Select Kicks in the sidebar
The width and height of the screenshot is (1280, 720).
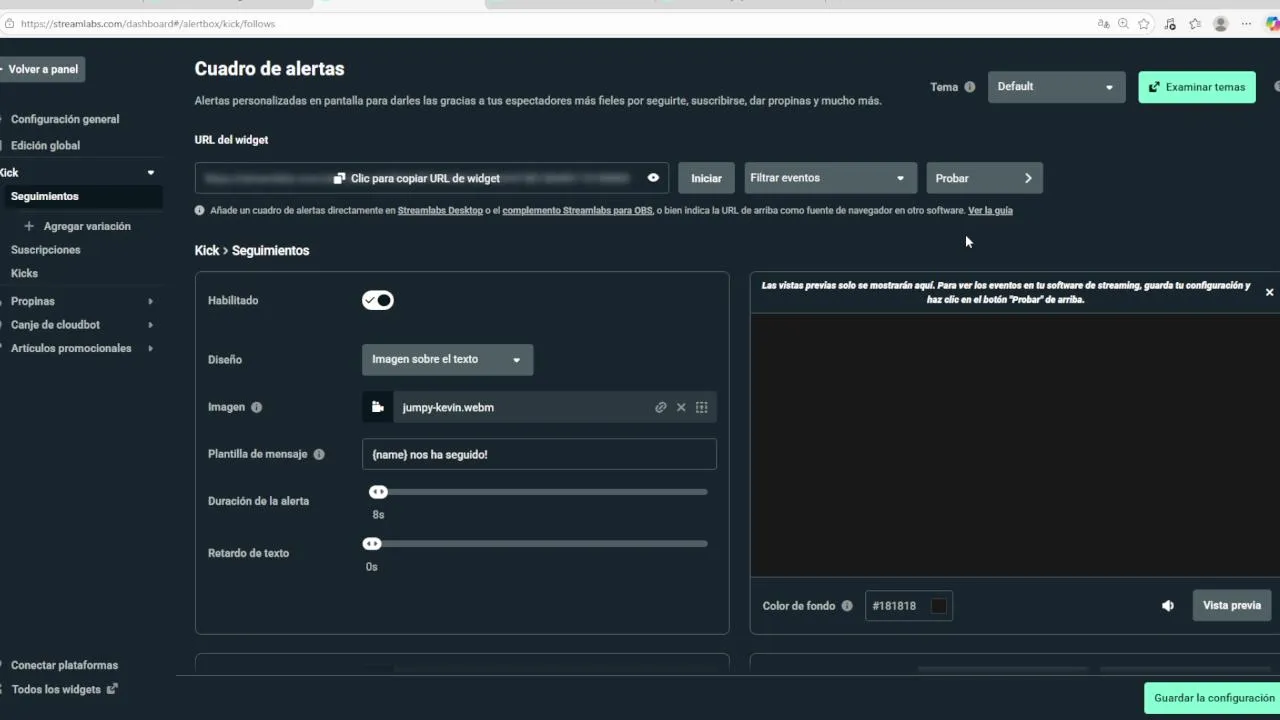[24, 273]
